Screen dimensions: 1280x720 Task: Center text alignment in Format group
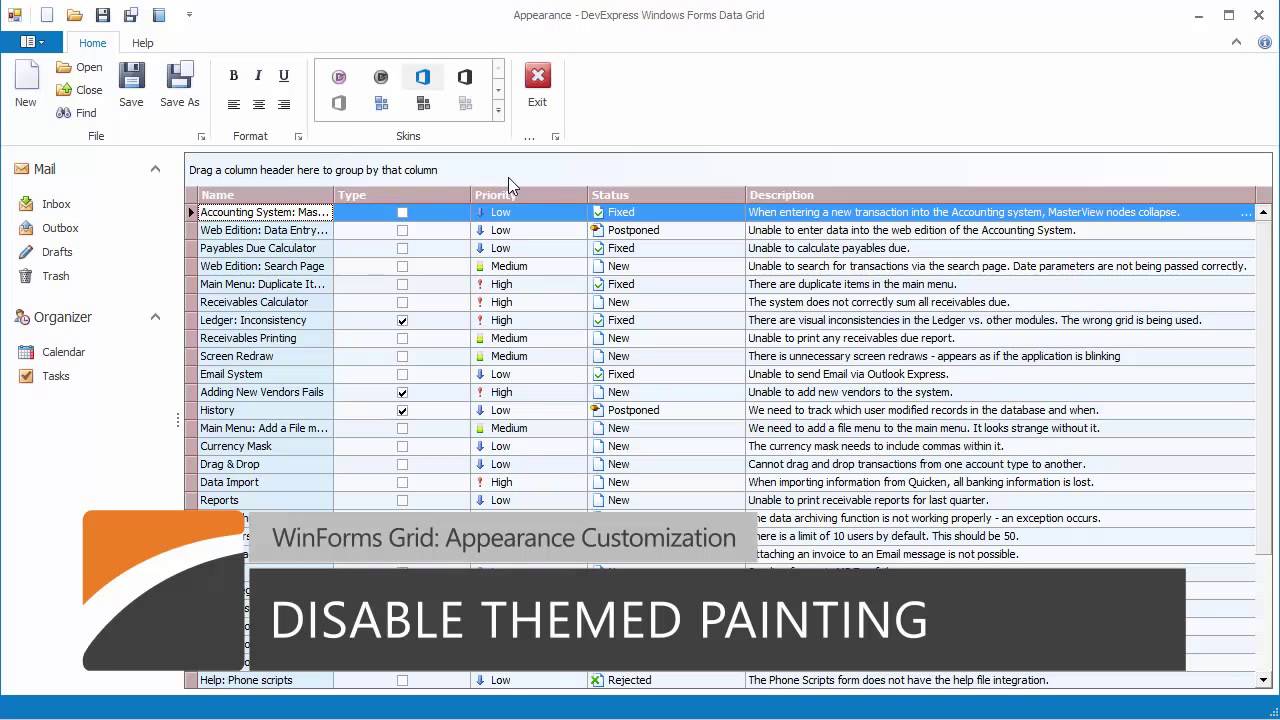[258, 104]
